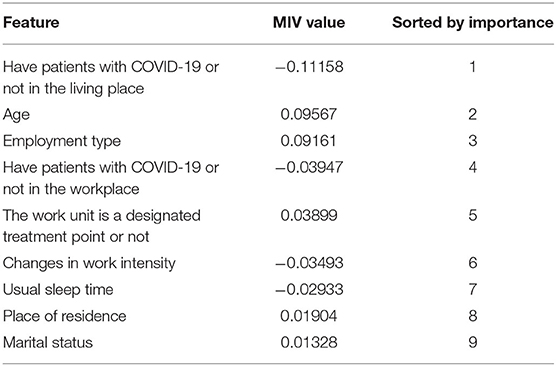Click importance rank 9 cell
Image resolution: width=556 pixels, height=366 pixels.
472,342
